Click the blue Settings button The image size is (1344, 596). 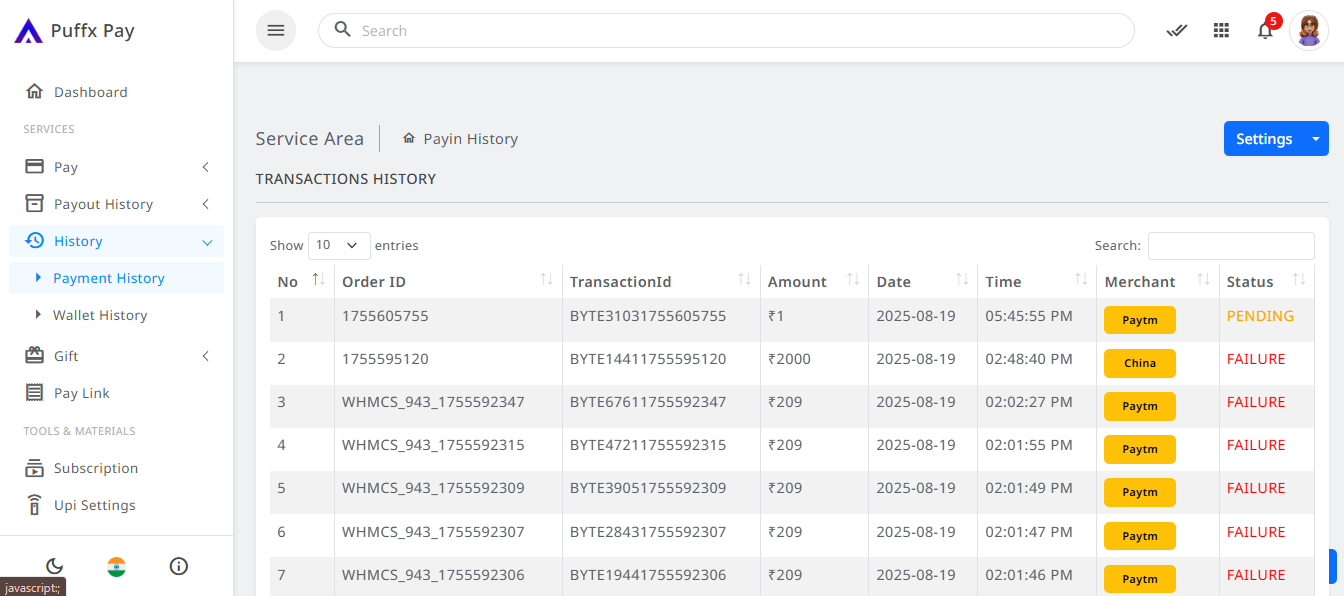(1264, 139)
